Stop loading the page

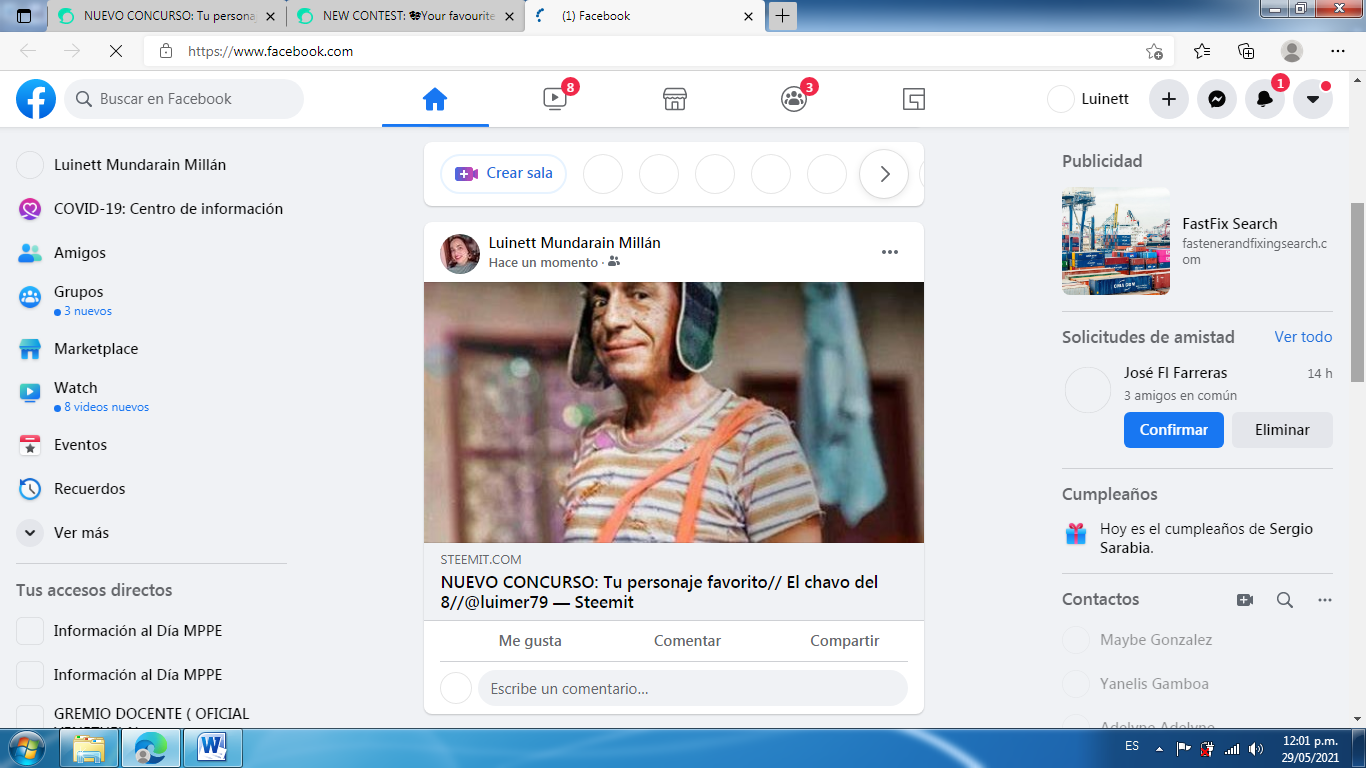tap(114, 51)
